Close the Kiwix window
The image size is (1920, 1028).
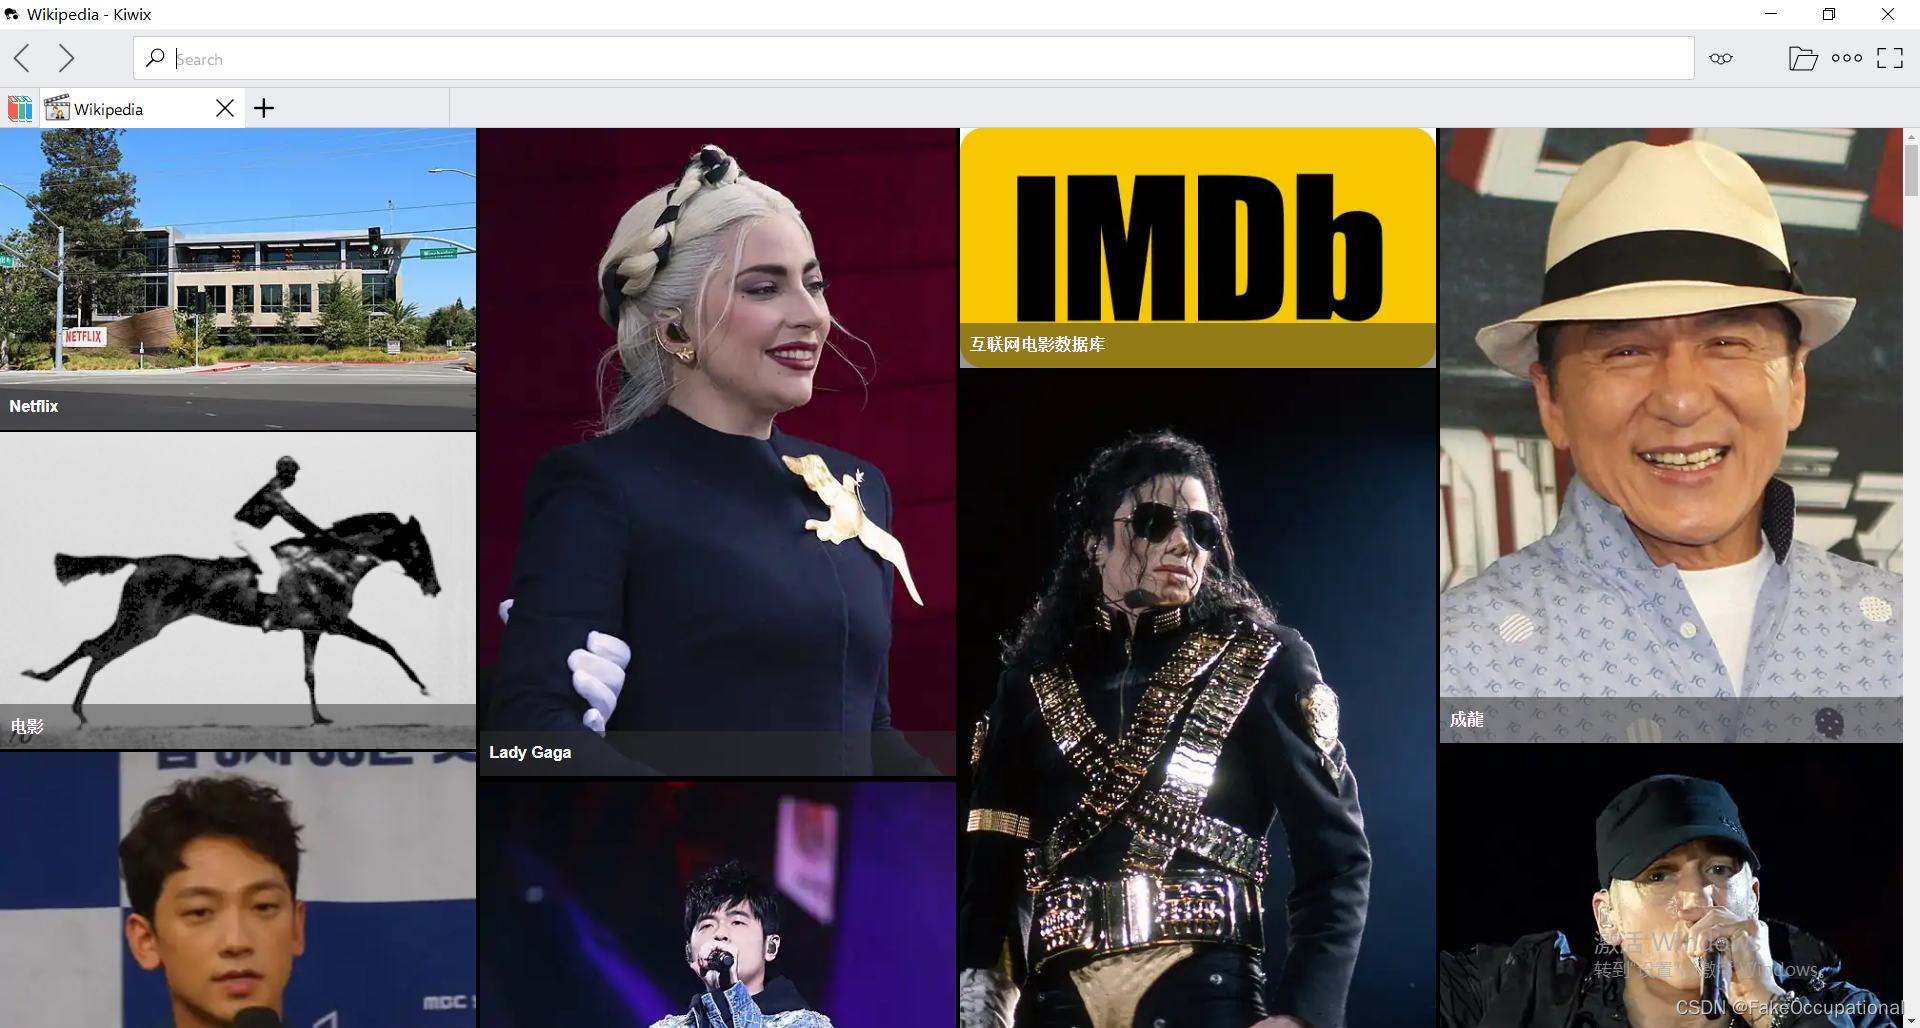pos(1888,14)
